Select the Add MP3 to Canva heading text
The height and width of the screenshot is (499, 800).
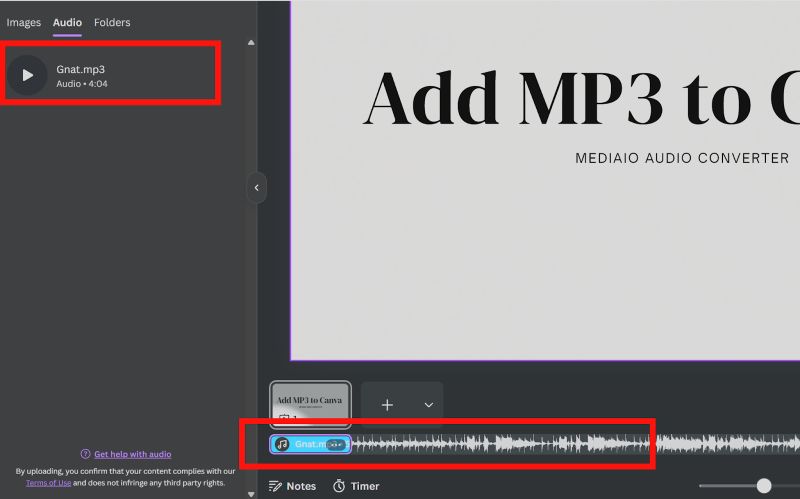pos(581,98)
